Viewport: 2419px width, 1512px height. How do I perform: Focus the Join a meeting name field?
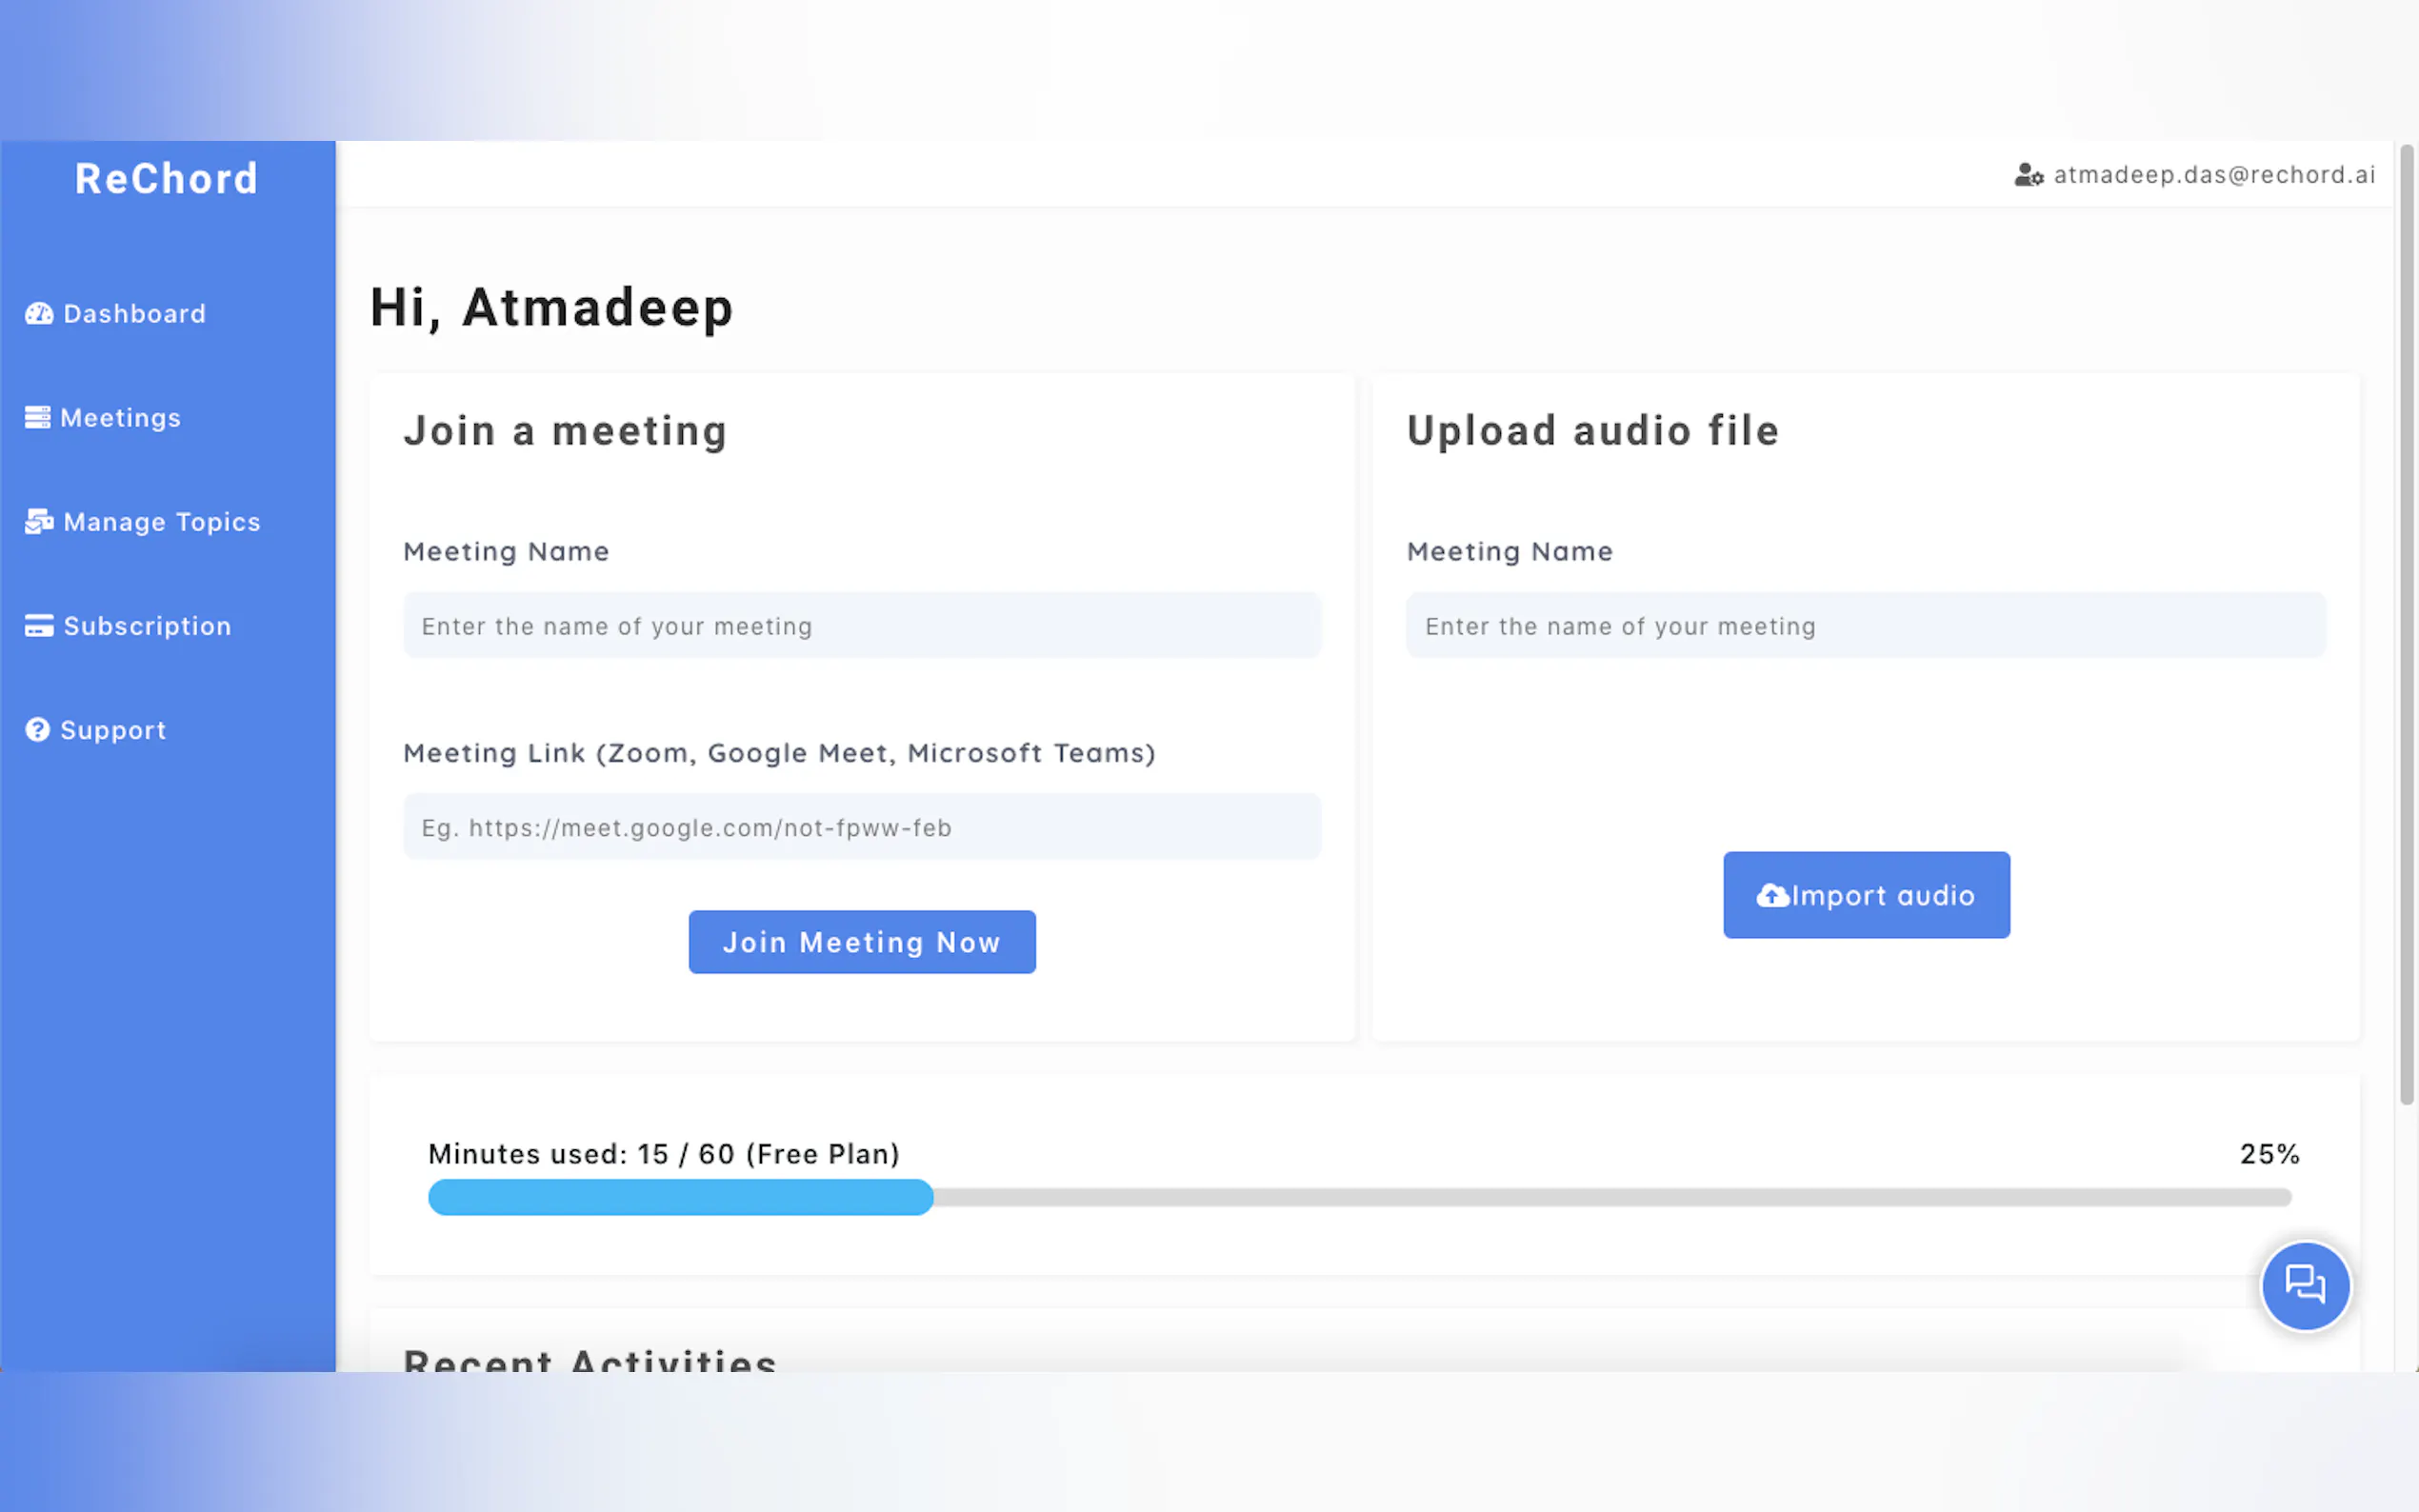click(x=861, y=626)
